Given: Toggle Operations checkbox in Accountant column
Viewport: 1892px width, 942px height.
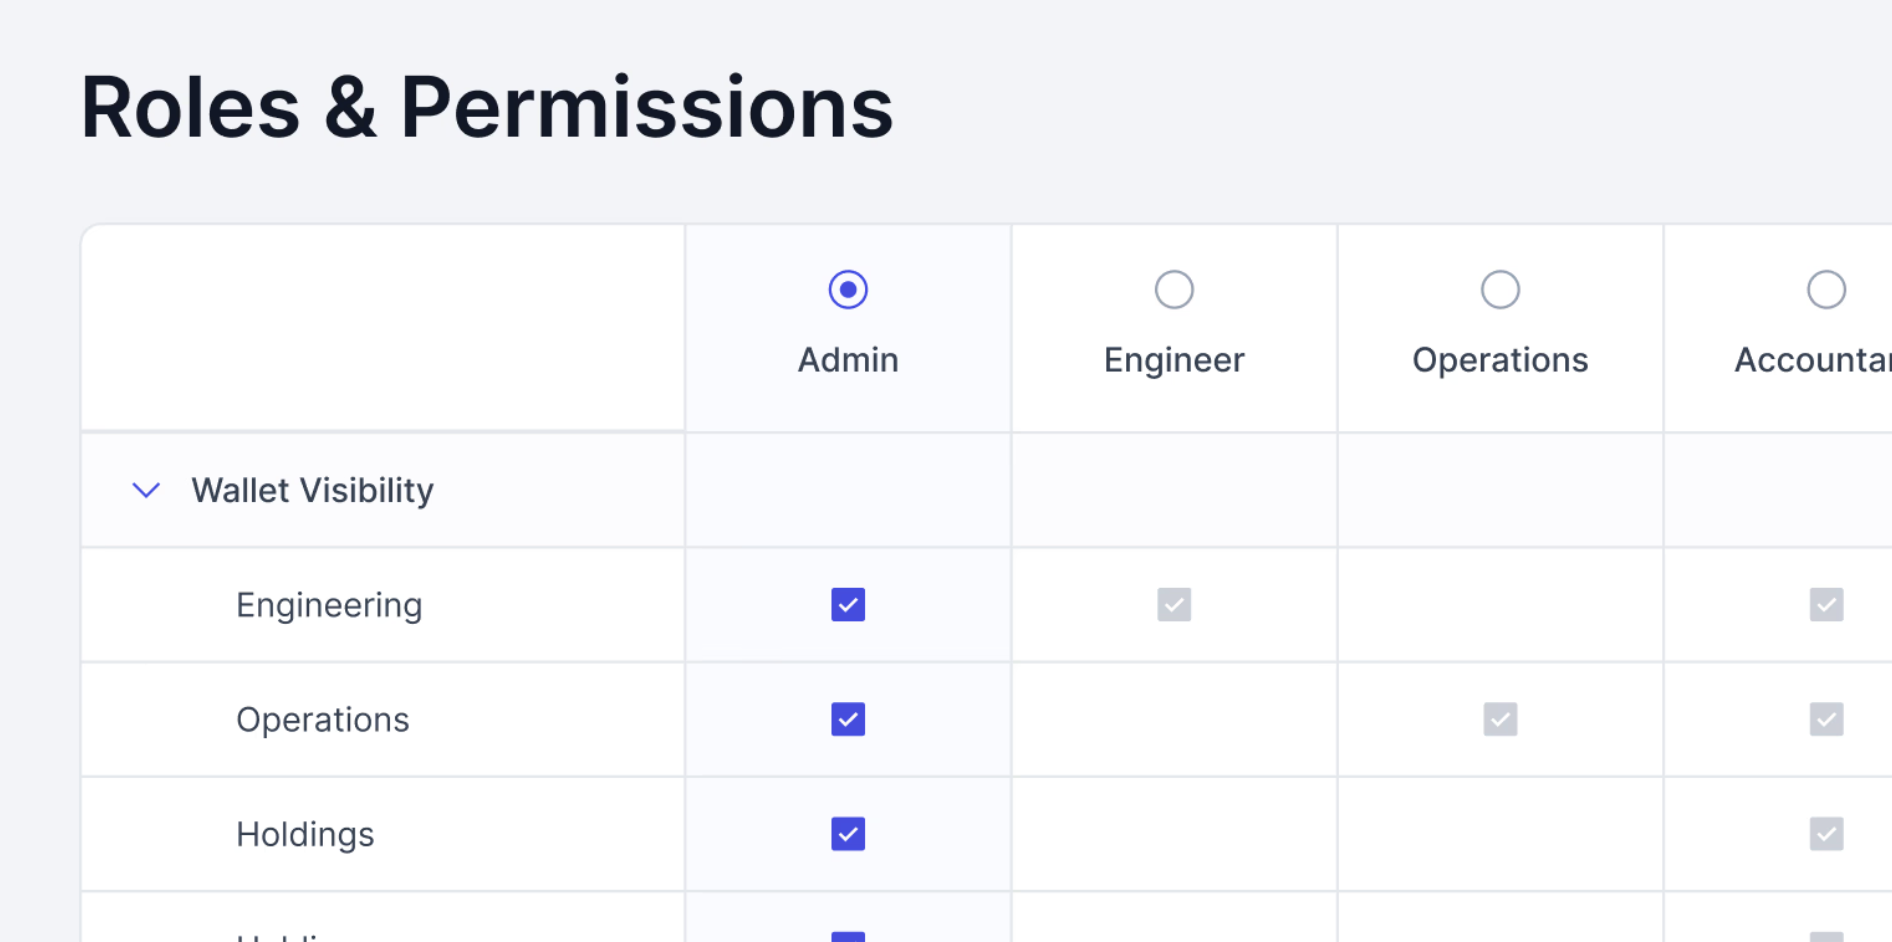Looking at the screenshot, I should point(1826,719).
